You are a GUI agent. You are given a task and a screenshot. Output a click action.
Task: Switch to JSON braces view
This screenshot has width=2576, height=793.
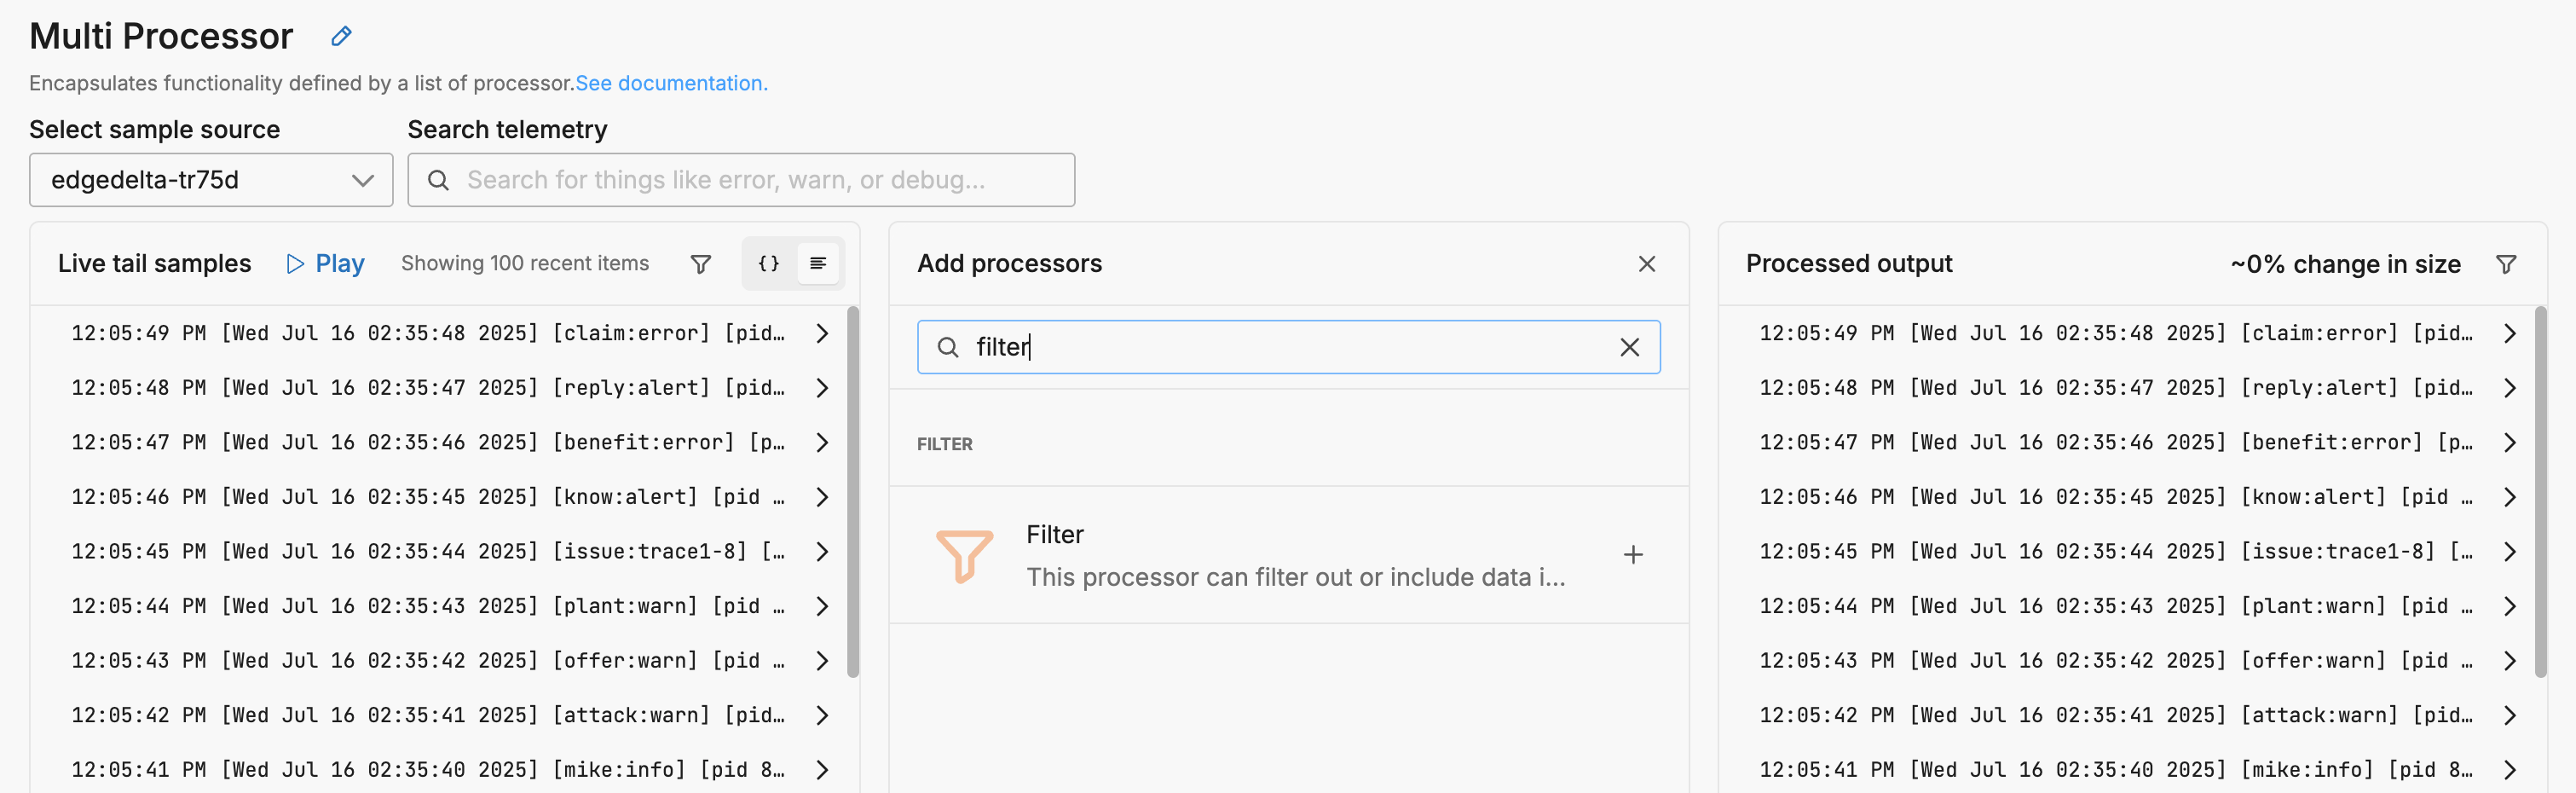click(x=769, y=263)
